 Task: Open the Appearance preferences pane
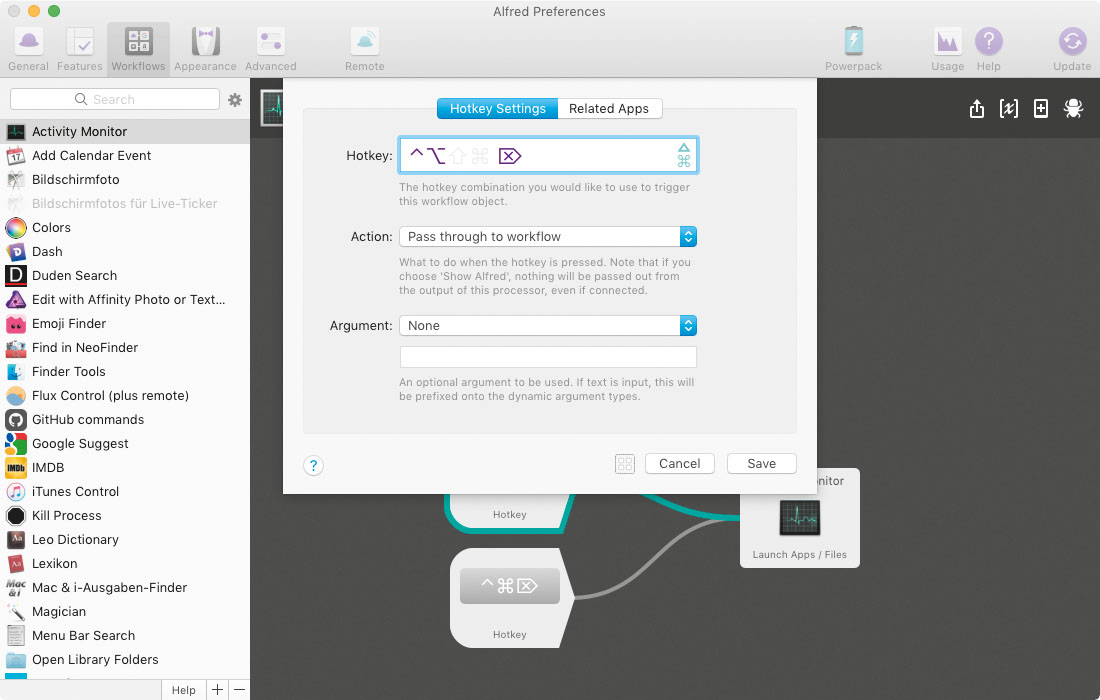205,48
